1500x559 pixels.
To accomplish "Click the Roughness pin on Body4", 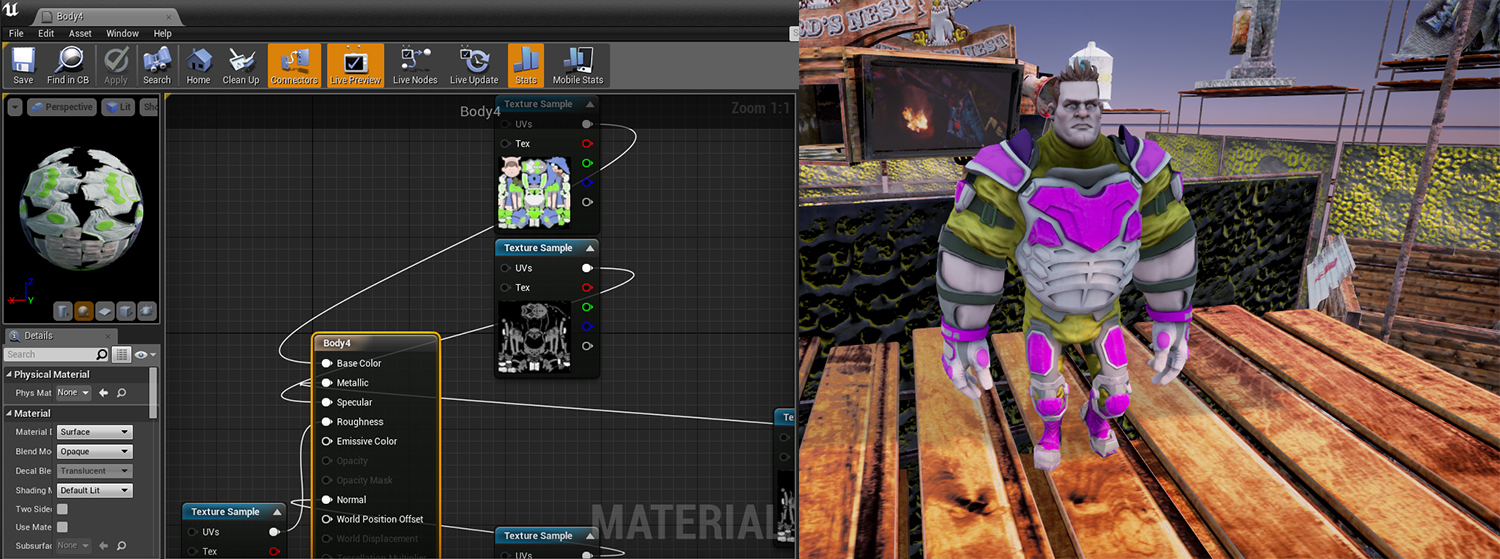I will tap(327, 422).
